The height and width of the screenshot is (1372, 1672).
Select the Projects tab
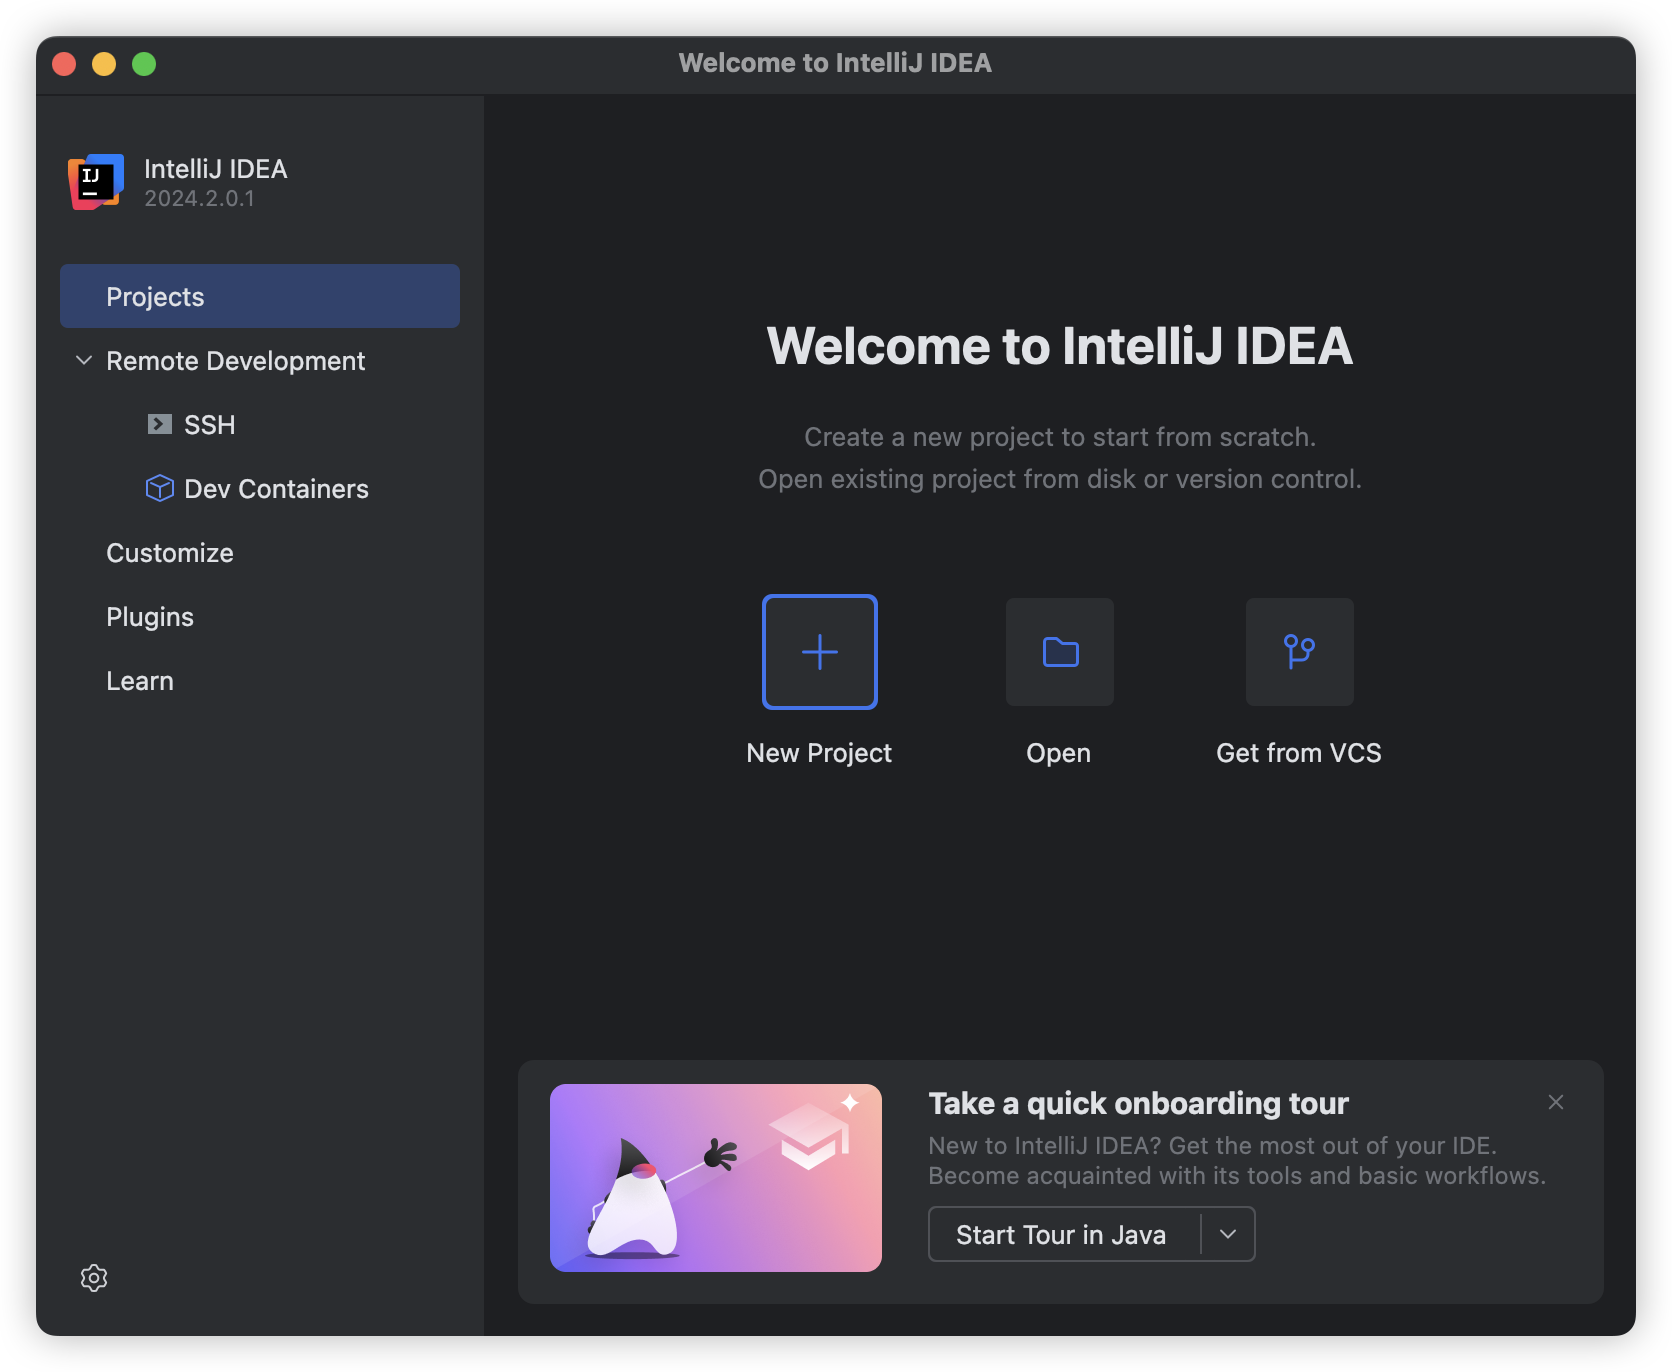tap(260, 296)
